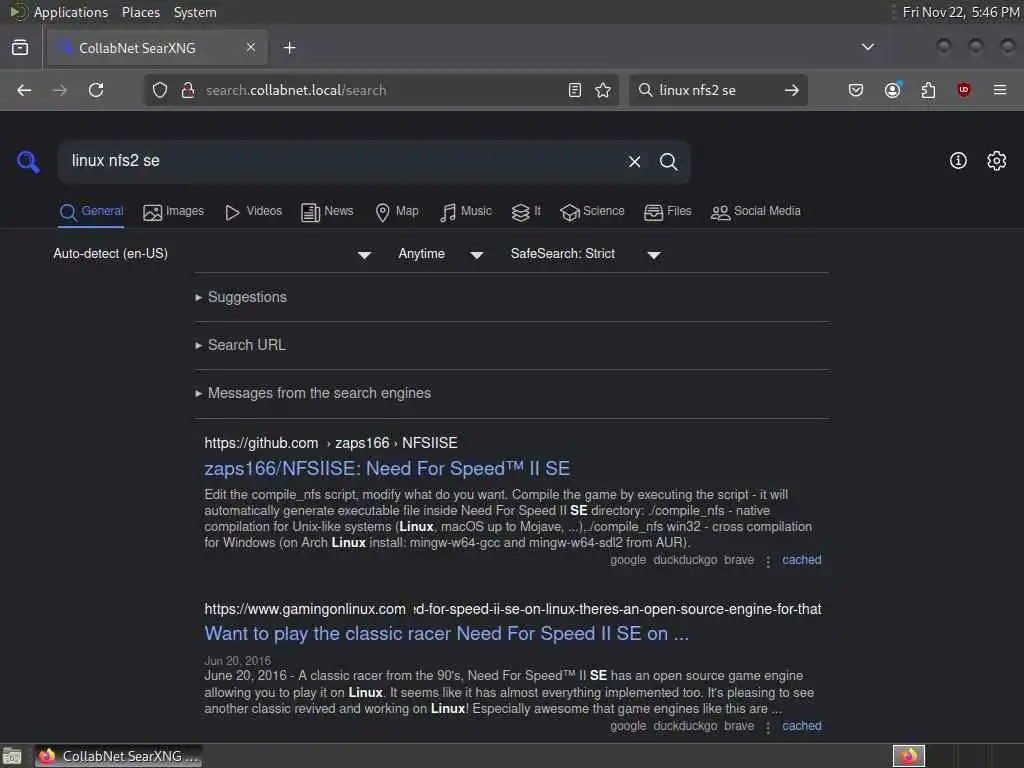Focus the browser search box with linux nfs2 se
The width and height of the screenshot is (1024, 768).
(717, 90)
